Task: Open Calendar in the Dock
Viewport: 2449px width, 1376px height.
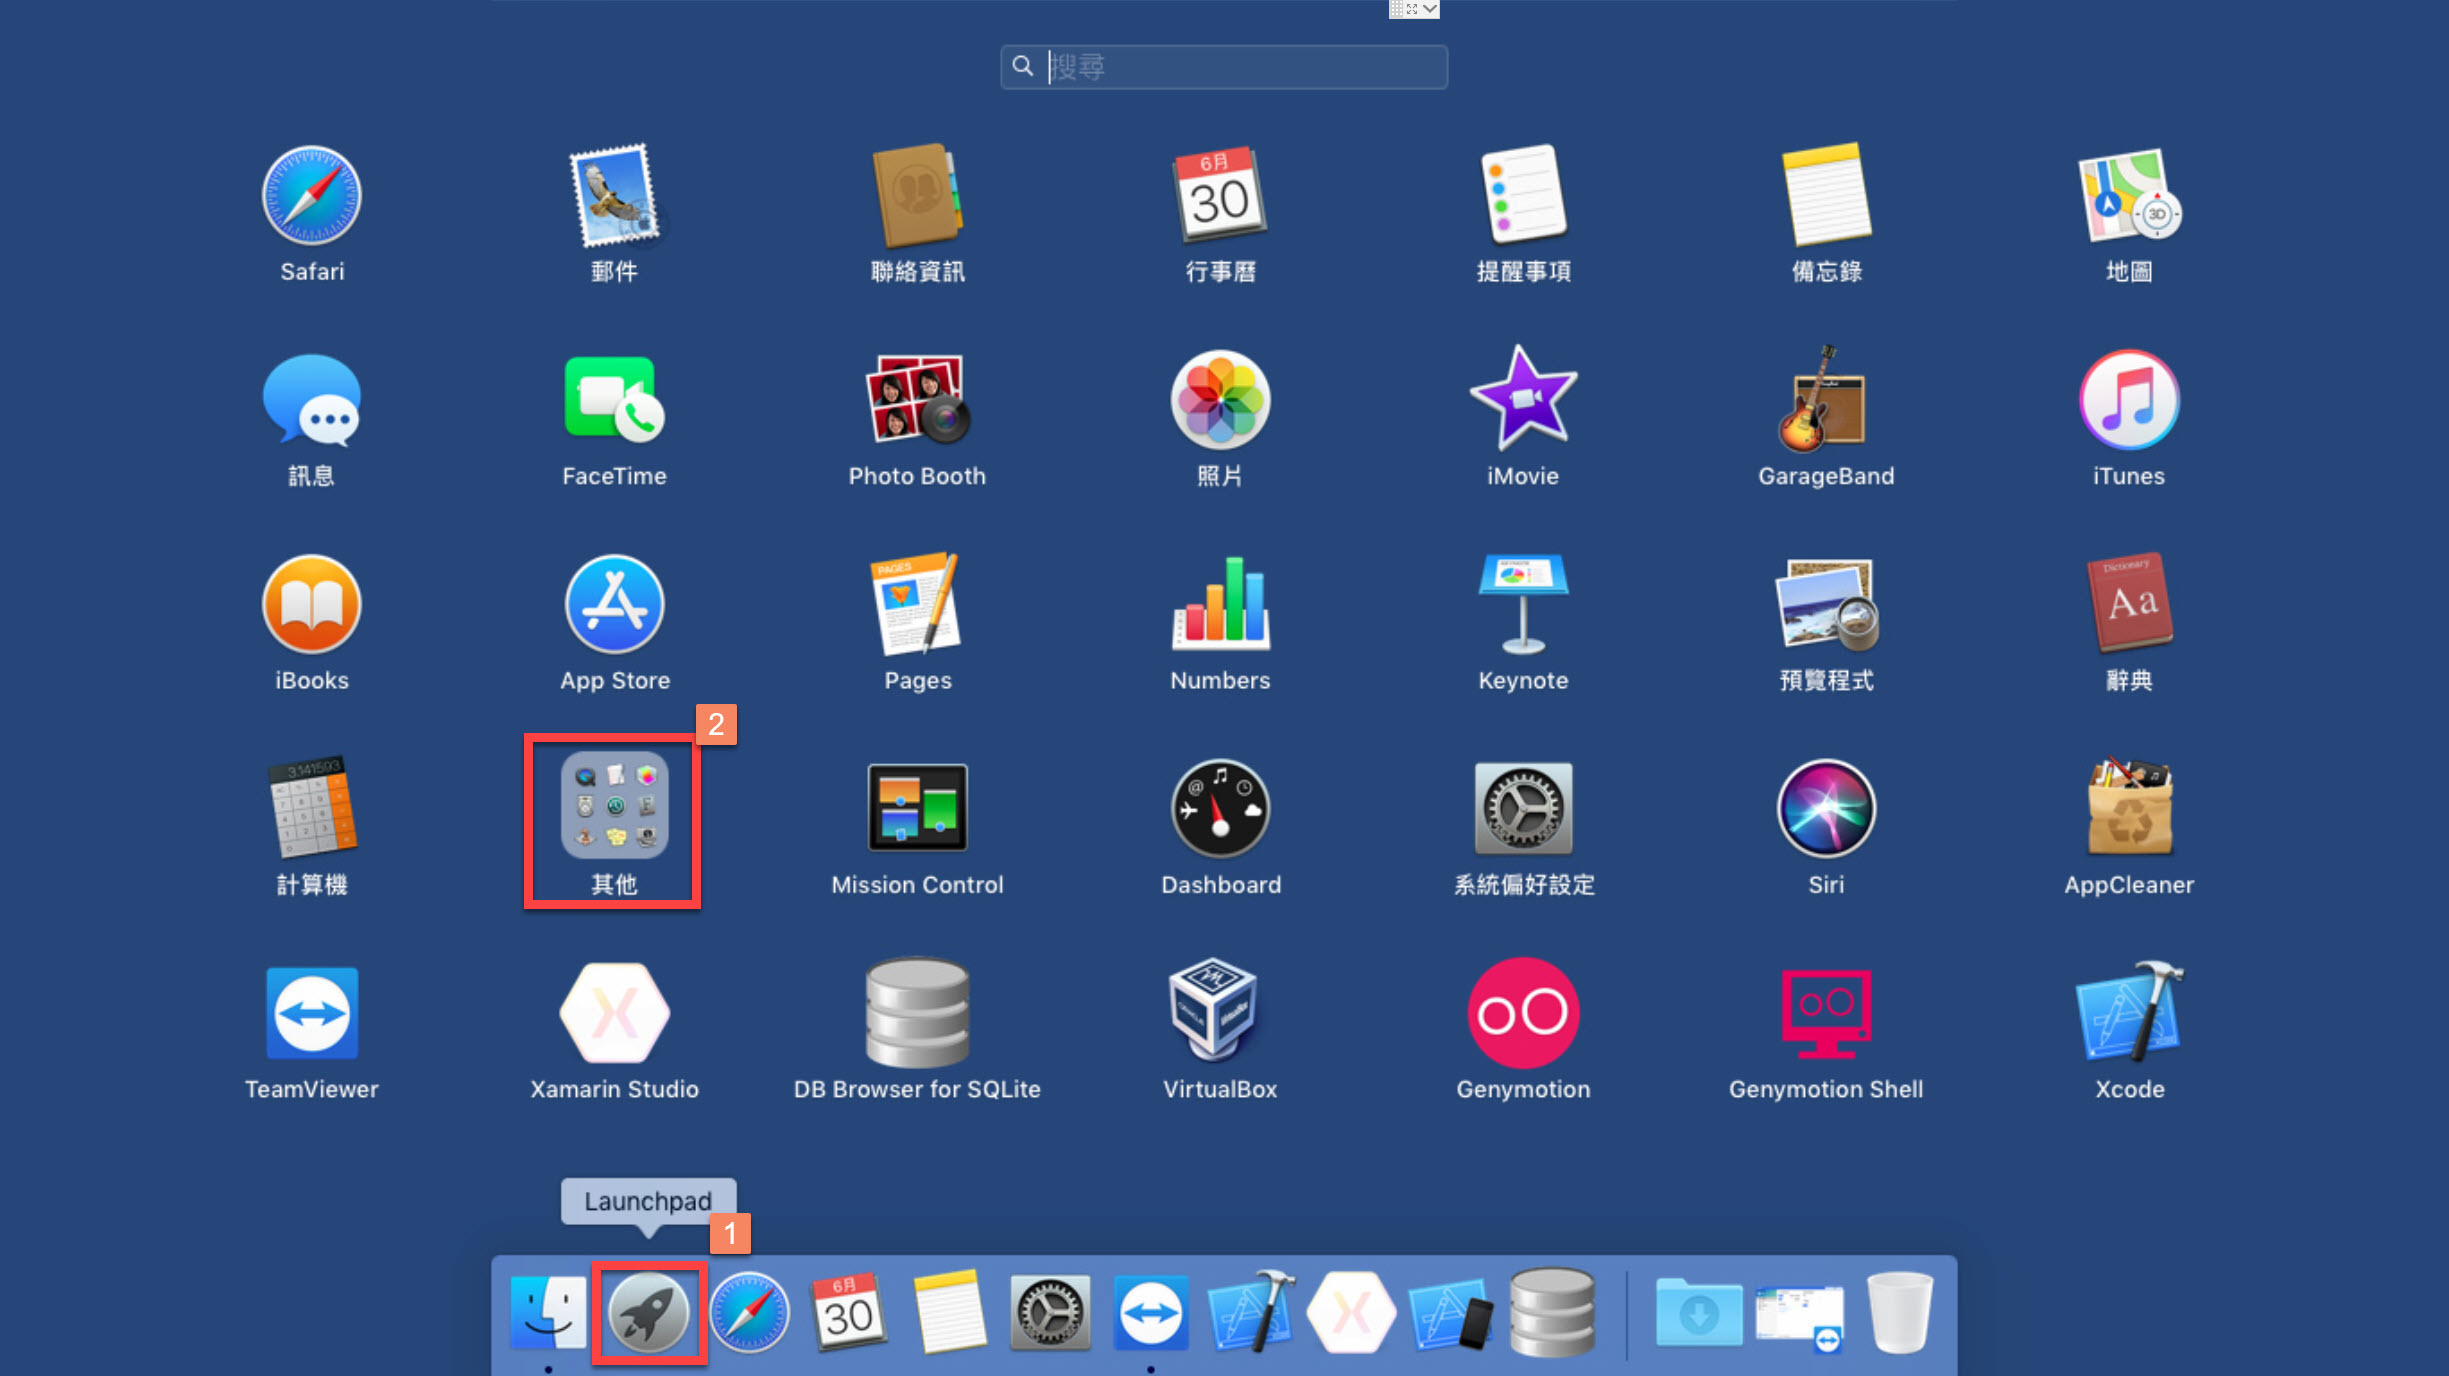Action: click(x=849, y=1312)
